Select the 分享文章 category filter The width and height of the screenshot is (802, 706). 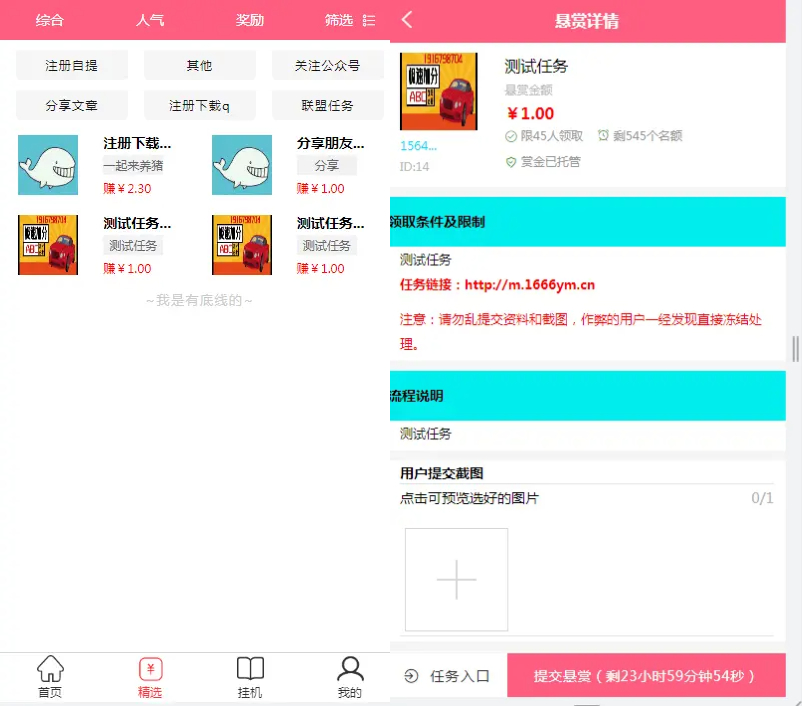(x=72, y=105)
